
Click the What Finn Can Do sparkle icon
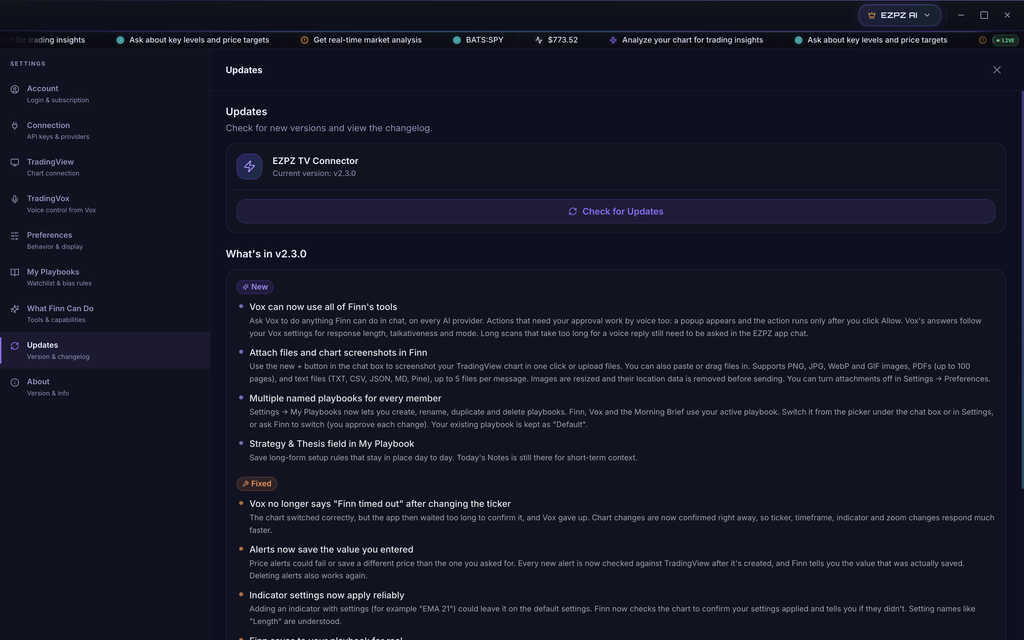pyautogui.click(x=14, y=308)
